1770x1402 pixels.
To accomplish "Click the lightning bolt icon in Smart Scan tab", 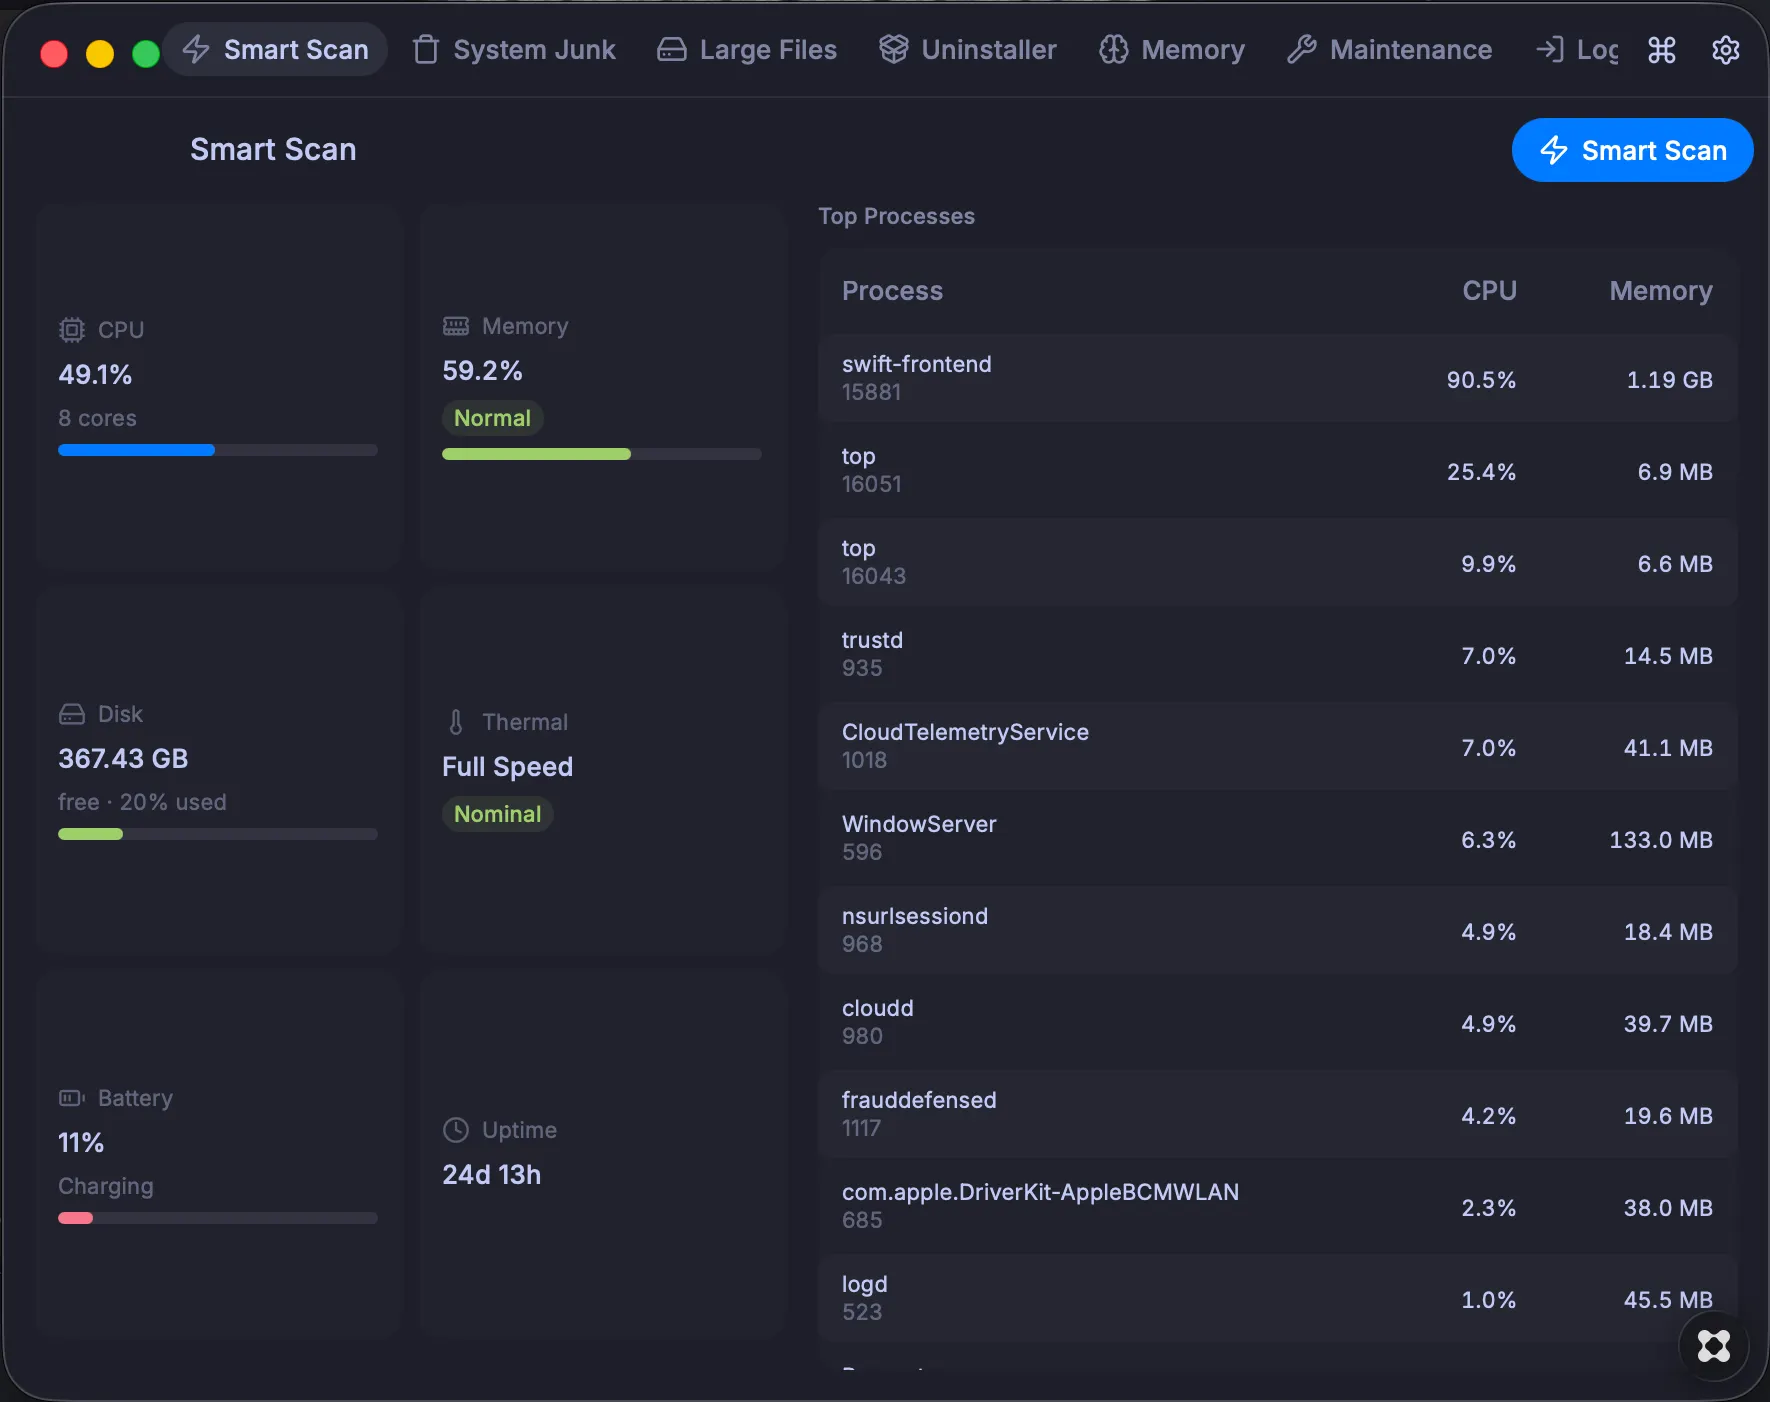I will point(196,49).
